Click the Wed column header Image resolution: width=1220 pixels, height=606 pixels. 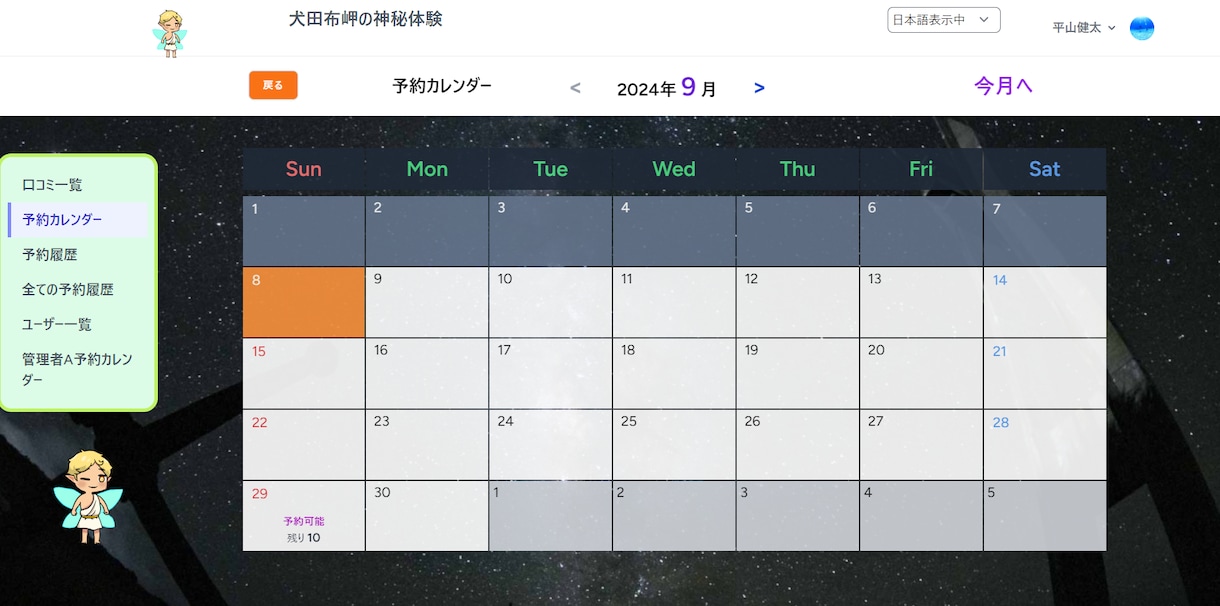(x=674, y=169)
